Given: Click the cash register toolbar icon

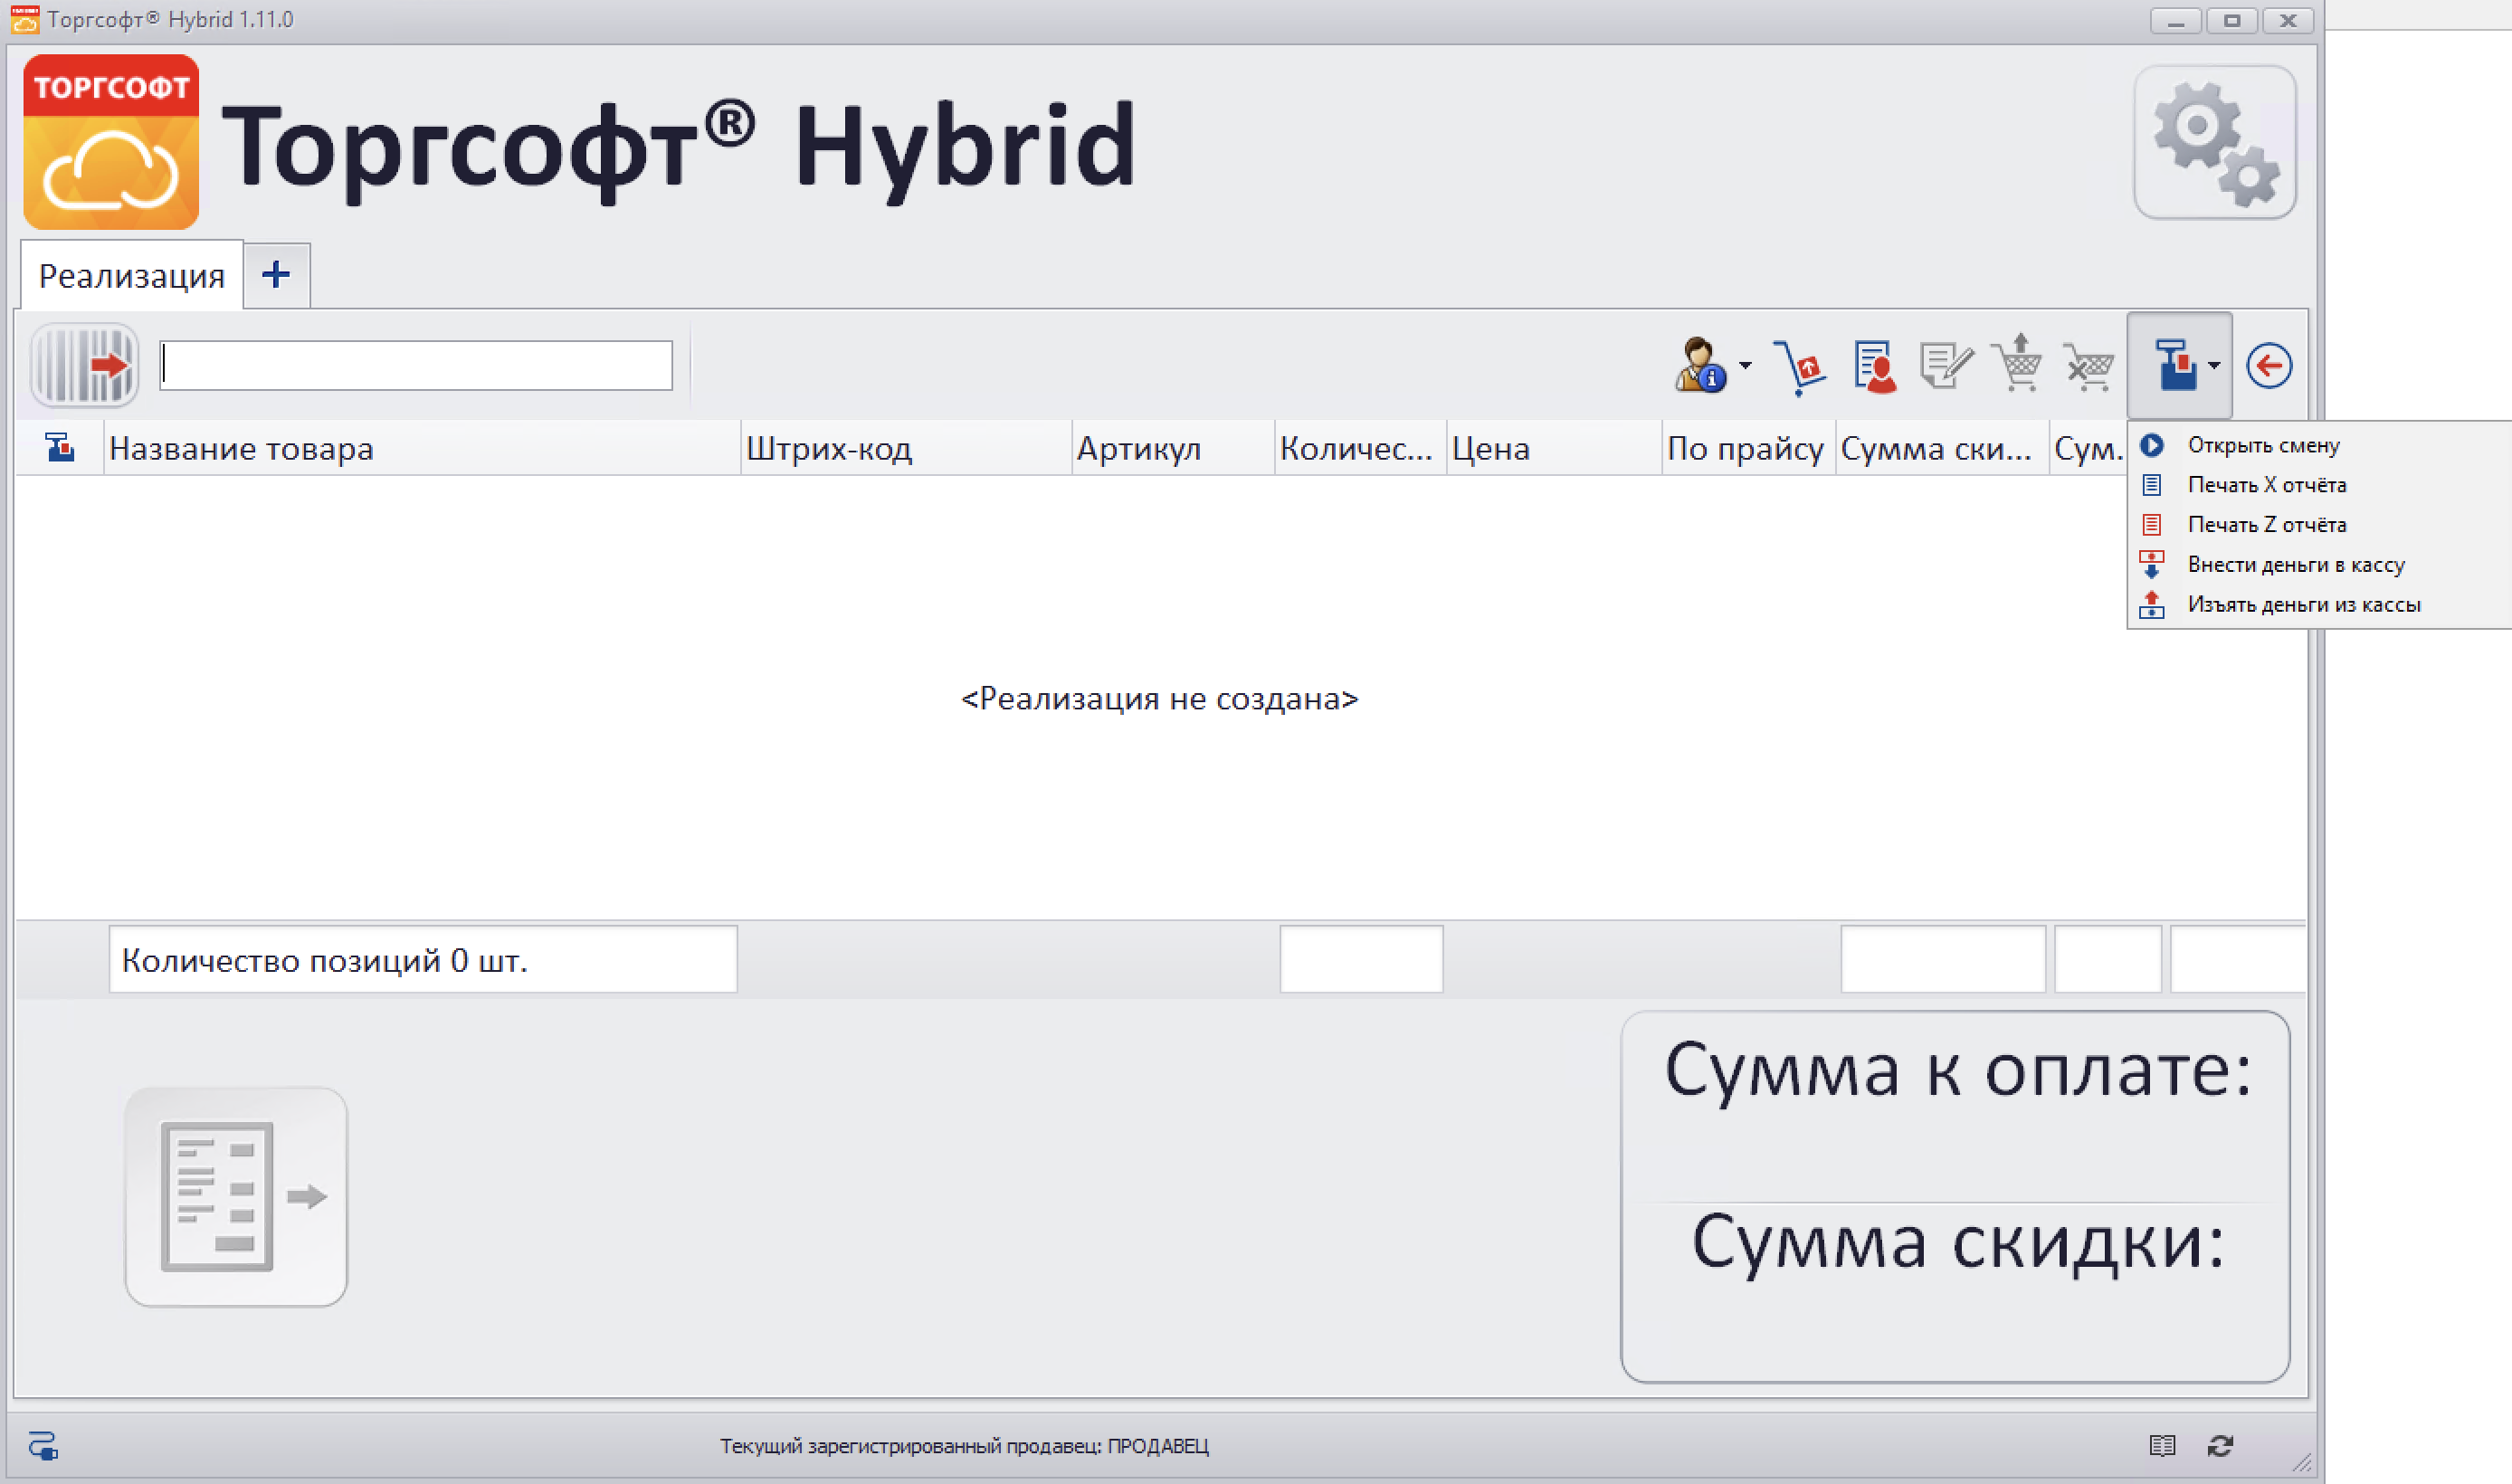Looking at the screenshot, I should pyautogui.click(x=2175, y=365).
